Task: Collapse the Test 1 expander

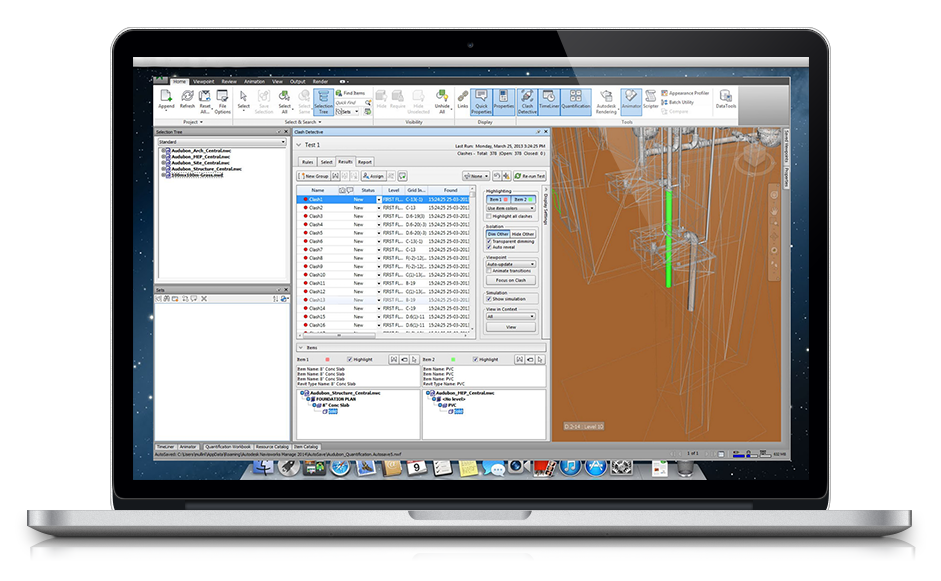Action: pyautogui.click(x=299, y=145)
